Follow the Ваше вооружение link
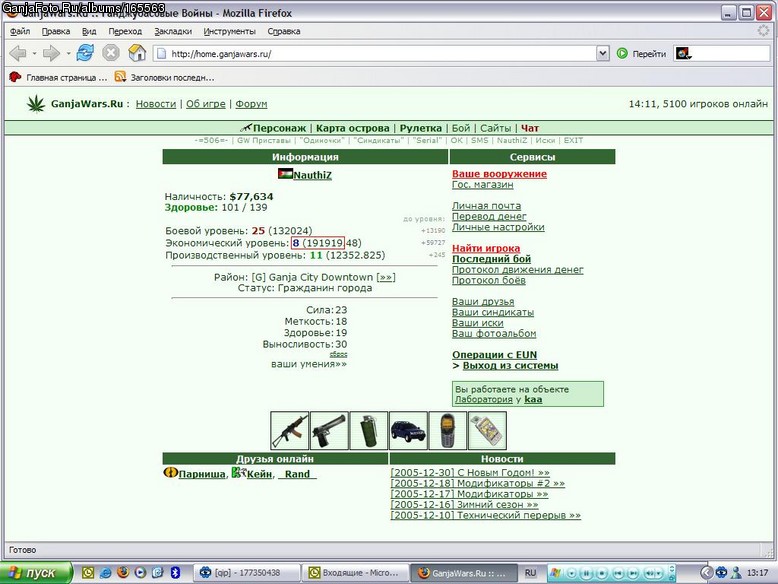 click(x=499, y=174)
